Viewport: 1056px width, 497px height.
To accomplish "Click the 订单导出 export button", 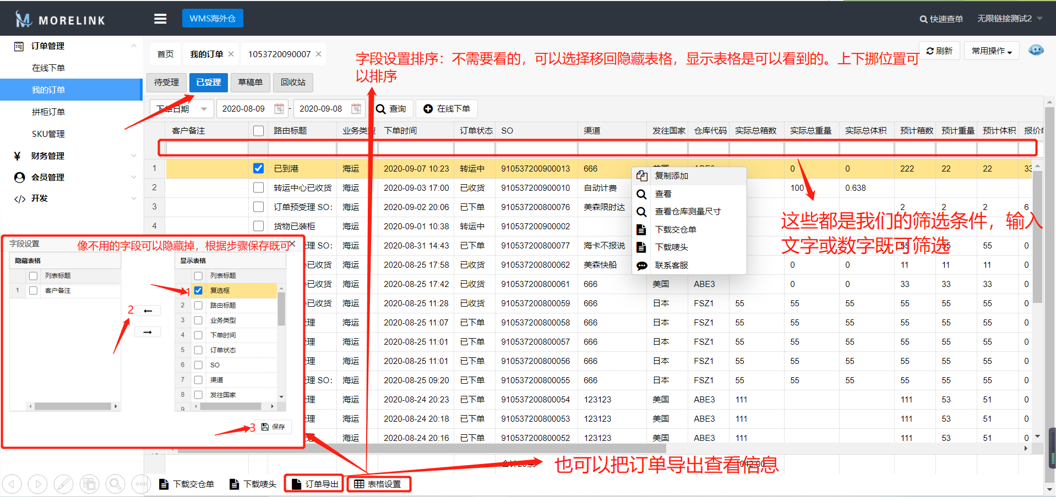I will (315, 484).
